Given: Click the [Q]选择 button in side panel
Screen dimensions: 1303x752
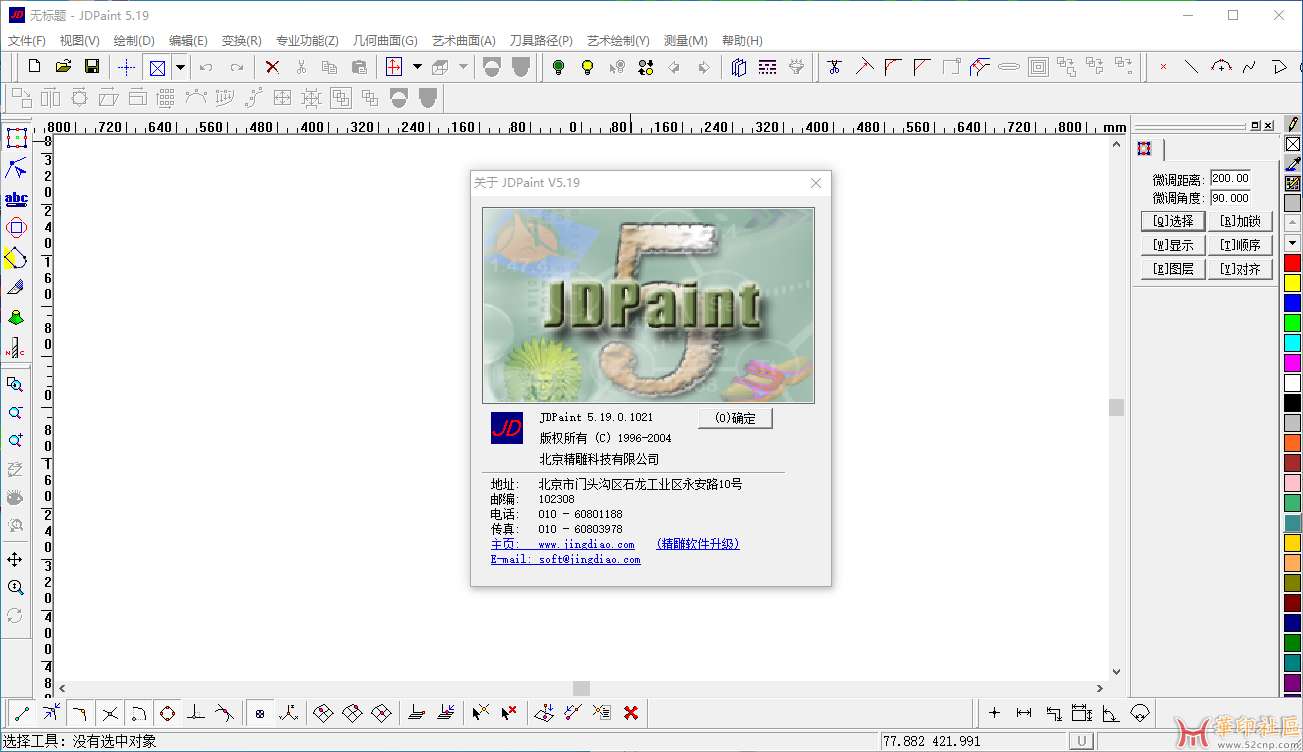Looking at the screenshot, I should pos(1173,221).
